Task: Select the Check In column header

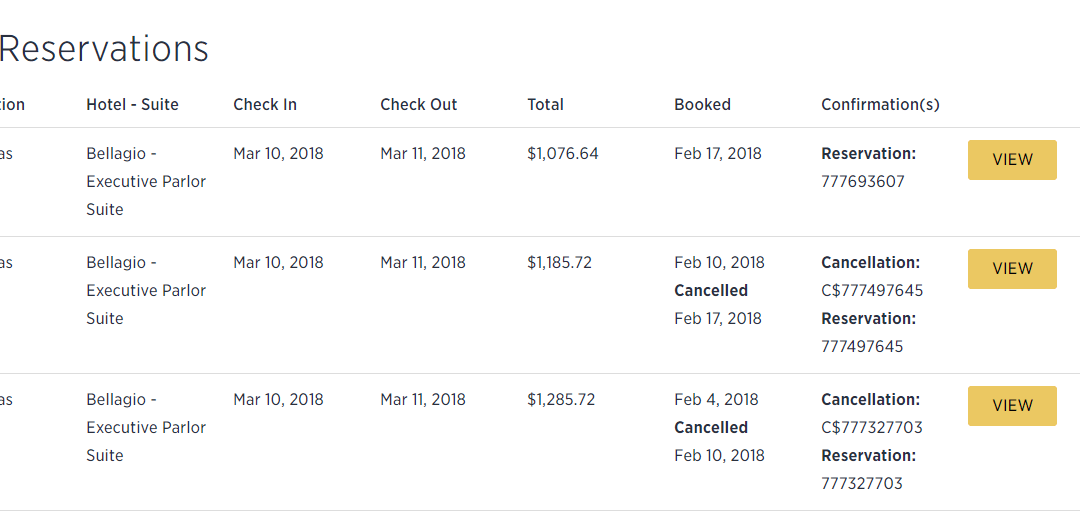Action: [265, 104]
